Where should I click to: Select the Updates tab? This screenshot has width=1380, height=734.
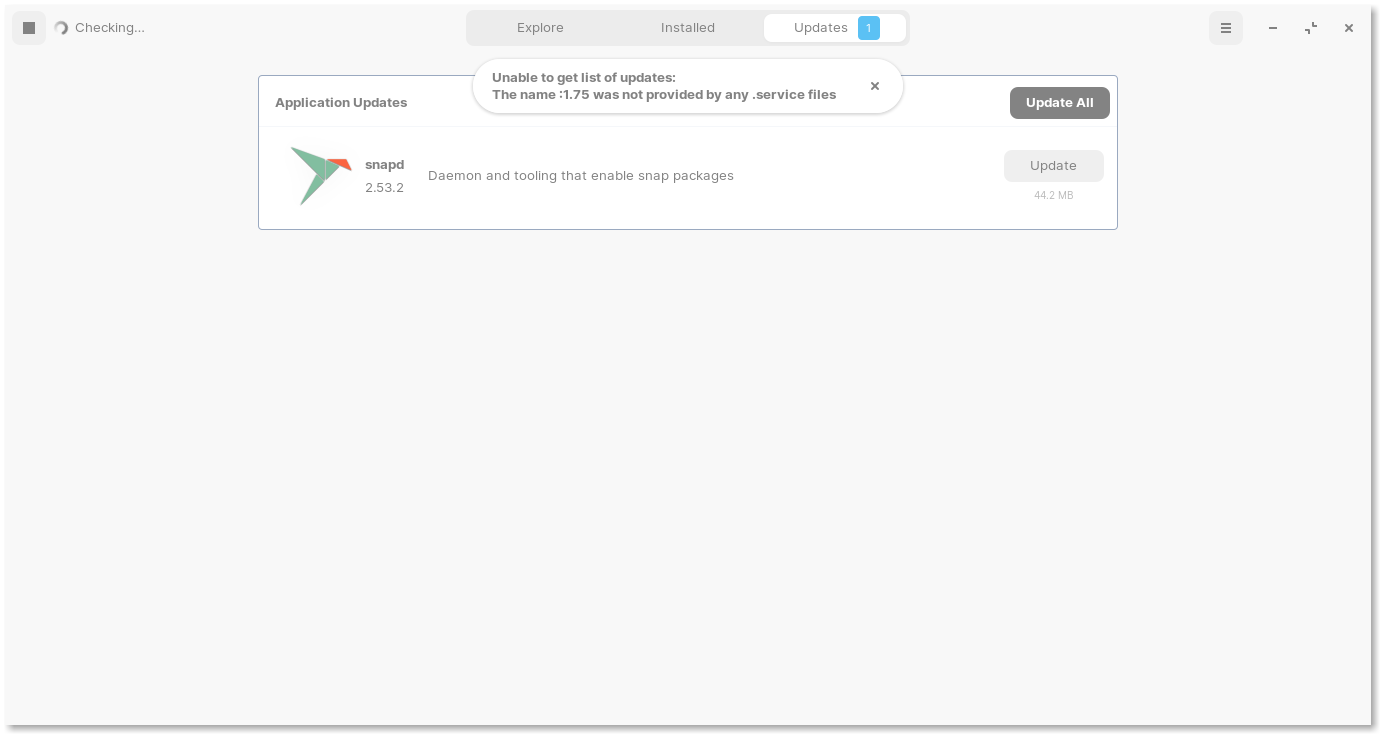[835, 28]
